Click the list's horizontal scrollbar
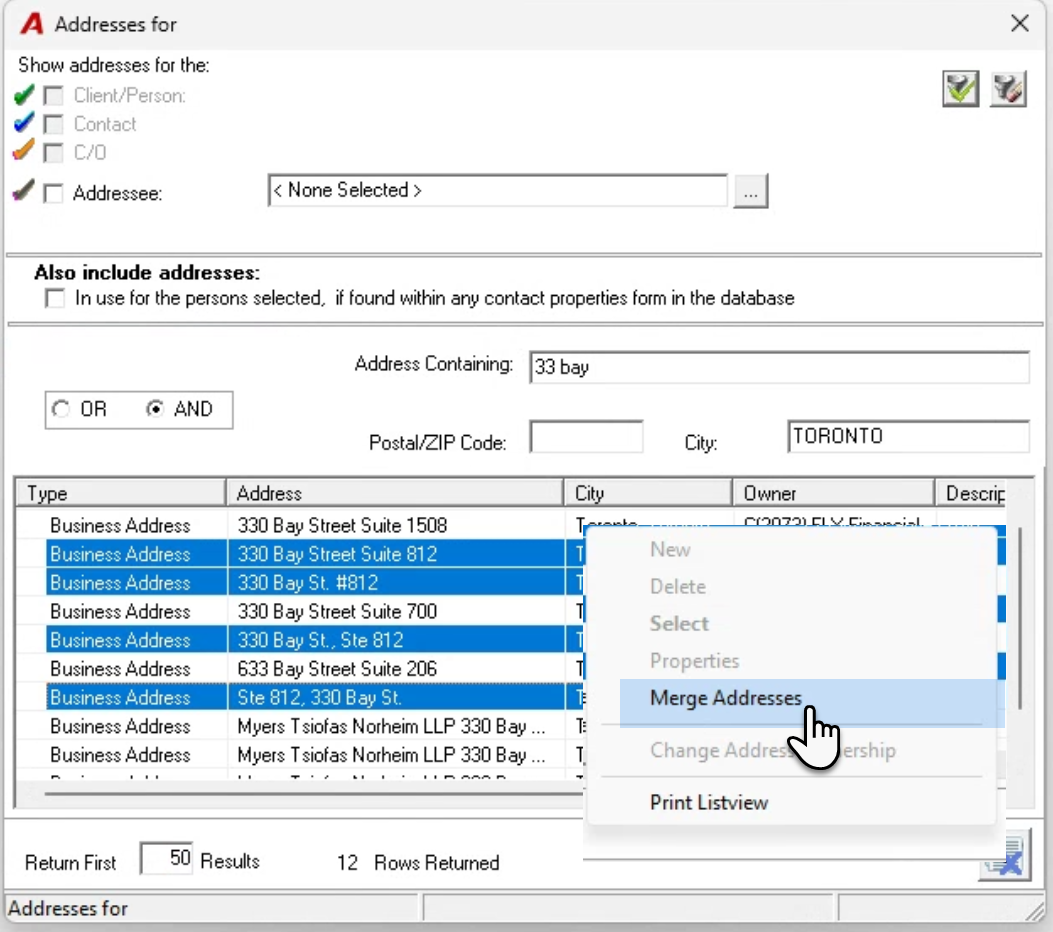This screenshot has width=1053, height=932. [313, 794]
